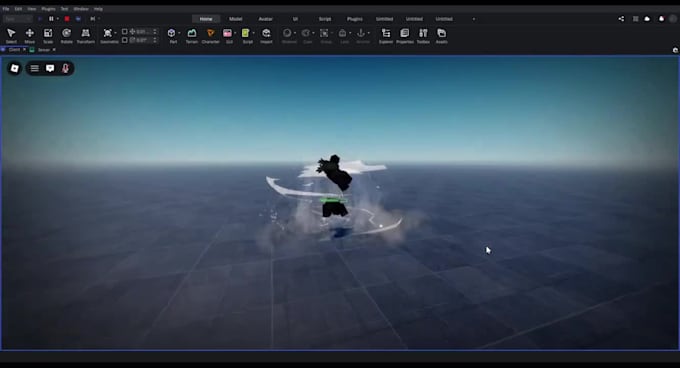
Task: Select the Client viewport tab
Action: [x=14, y=50]
